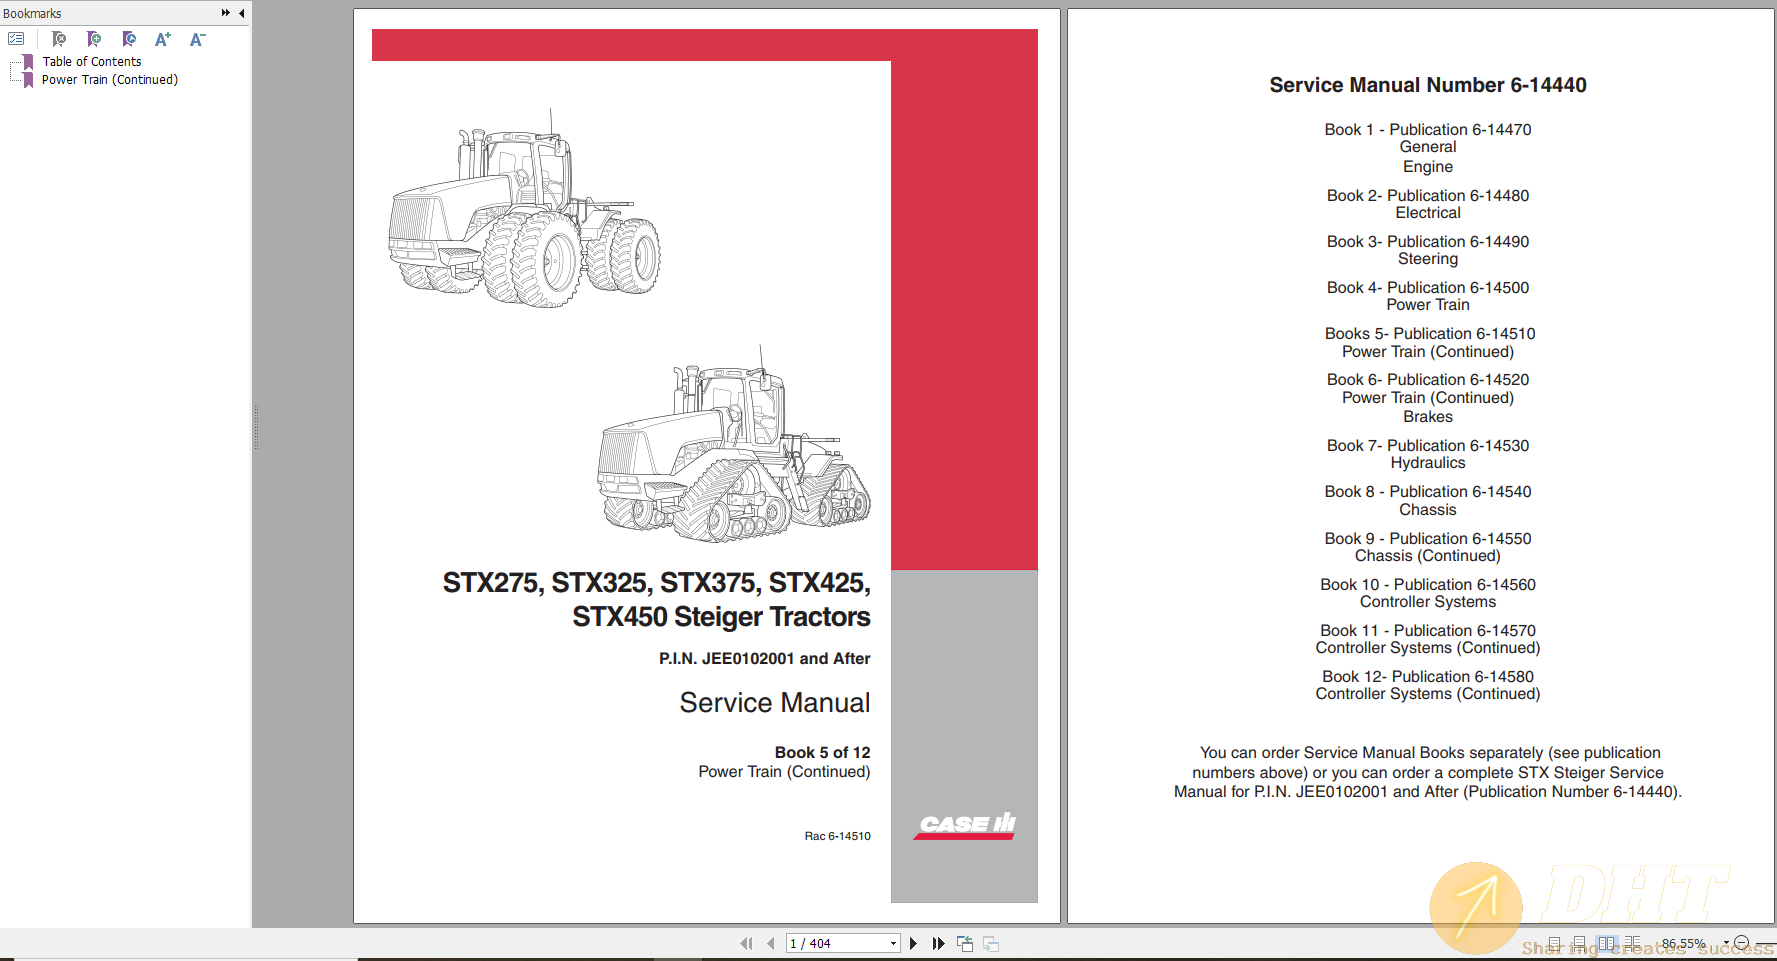
Task: Go to the last page using skip-forward icon
Action: [938, 943]
